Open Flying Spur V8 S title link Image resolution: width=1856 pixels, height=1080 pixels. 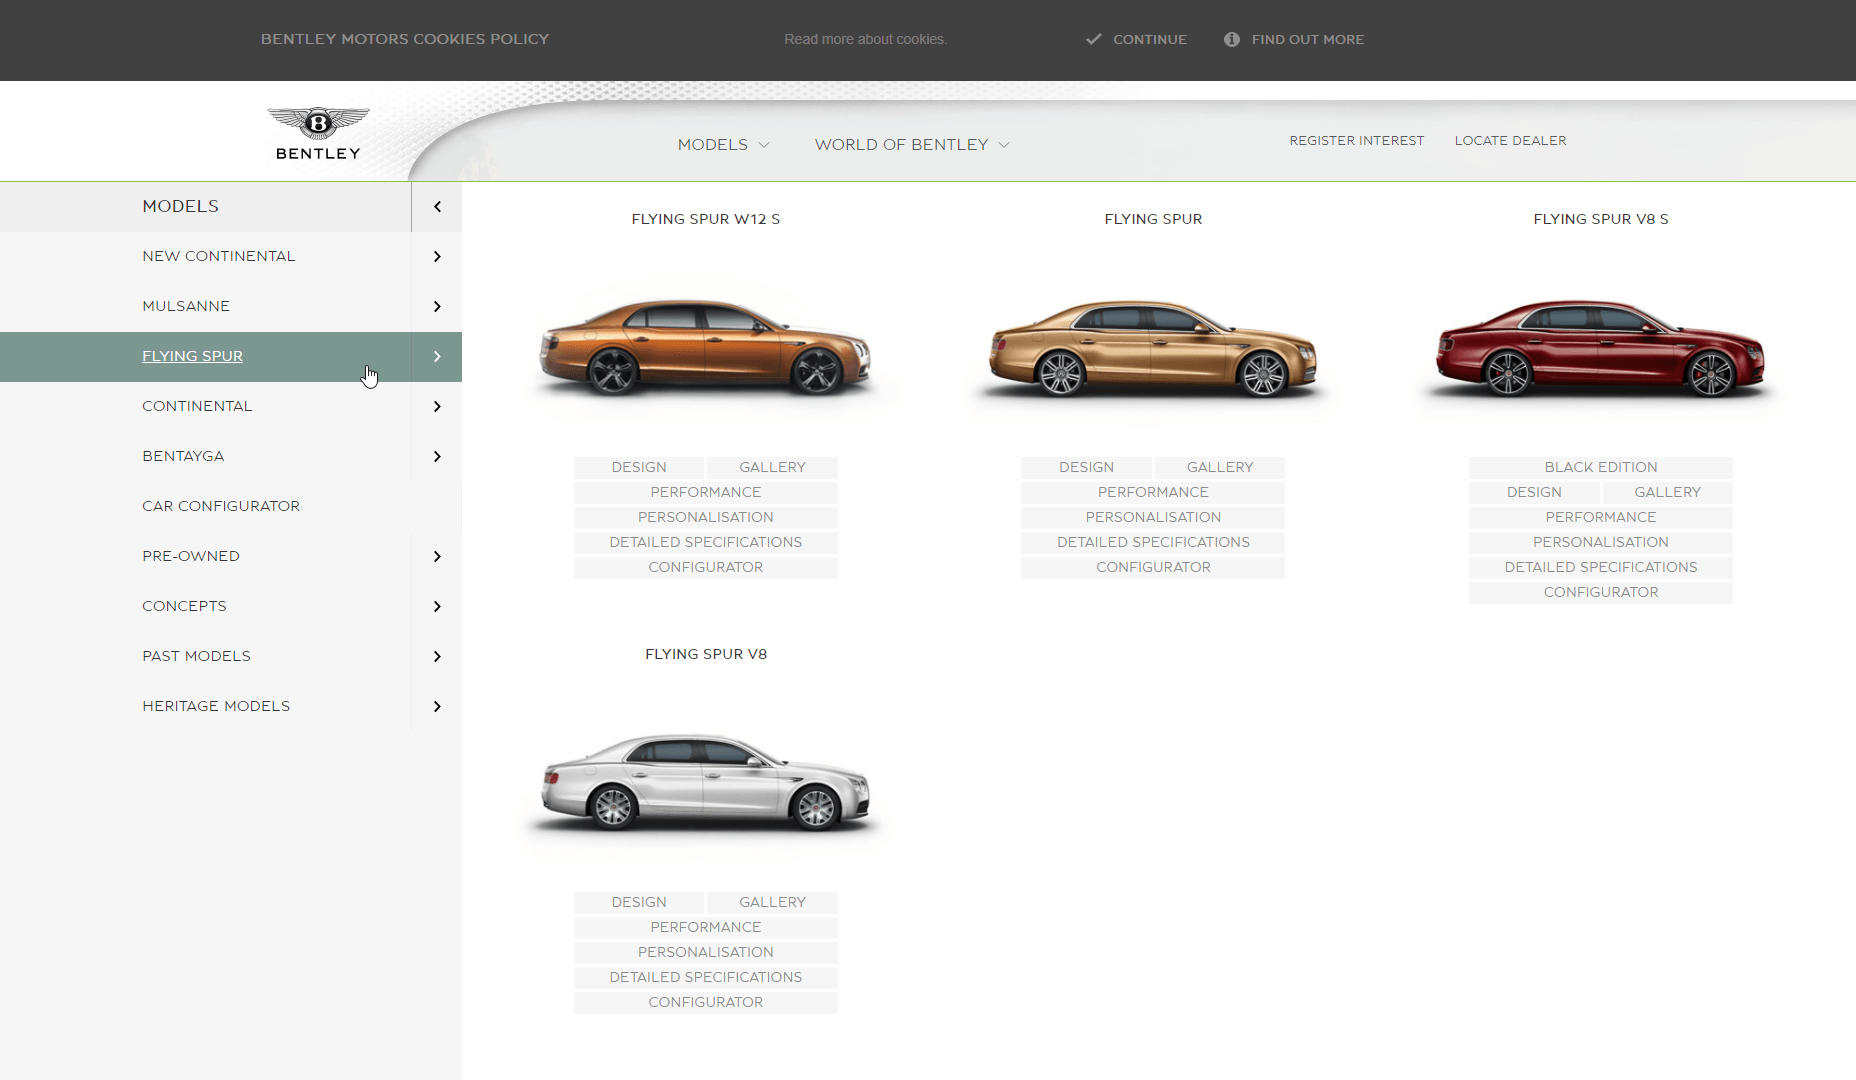(x=1601, y=219)
